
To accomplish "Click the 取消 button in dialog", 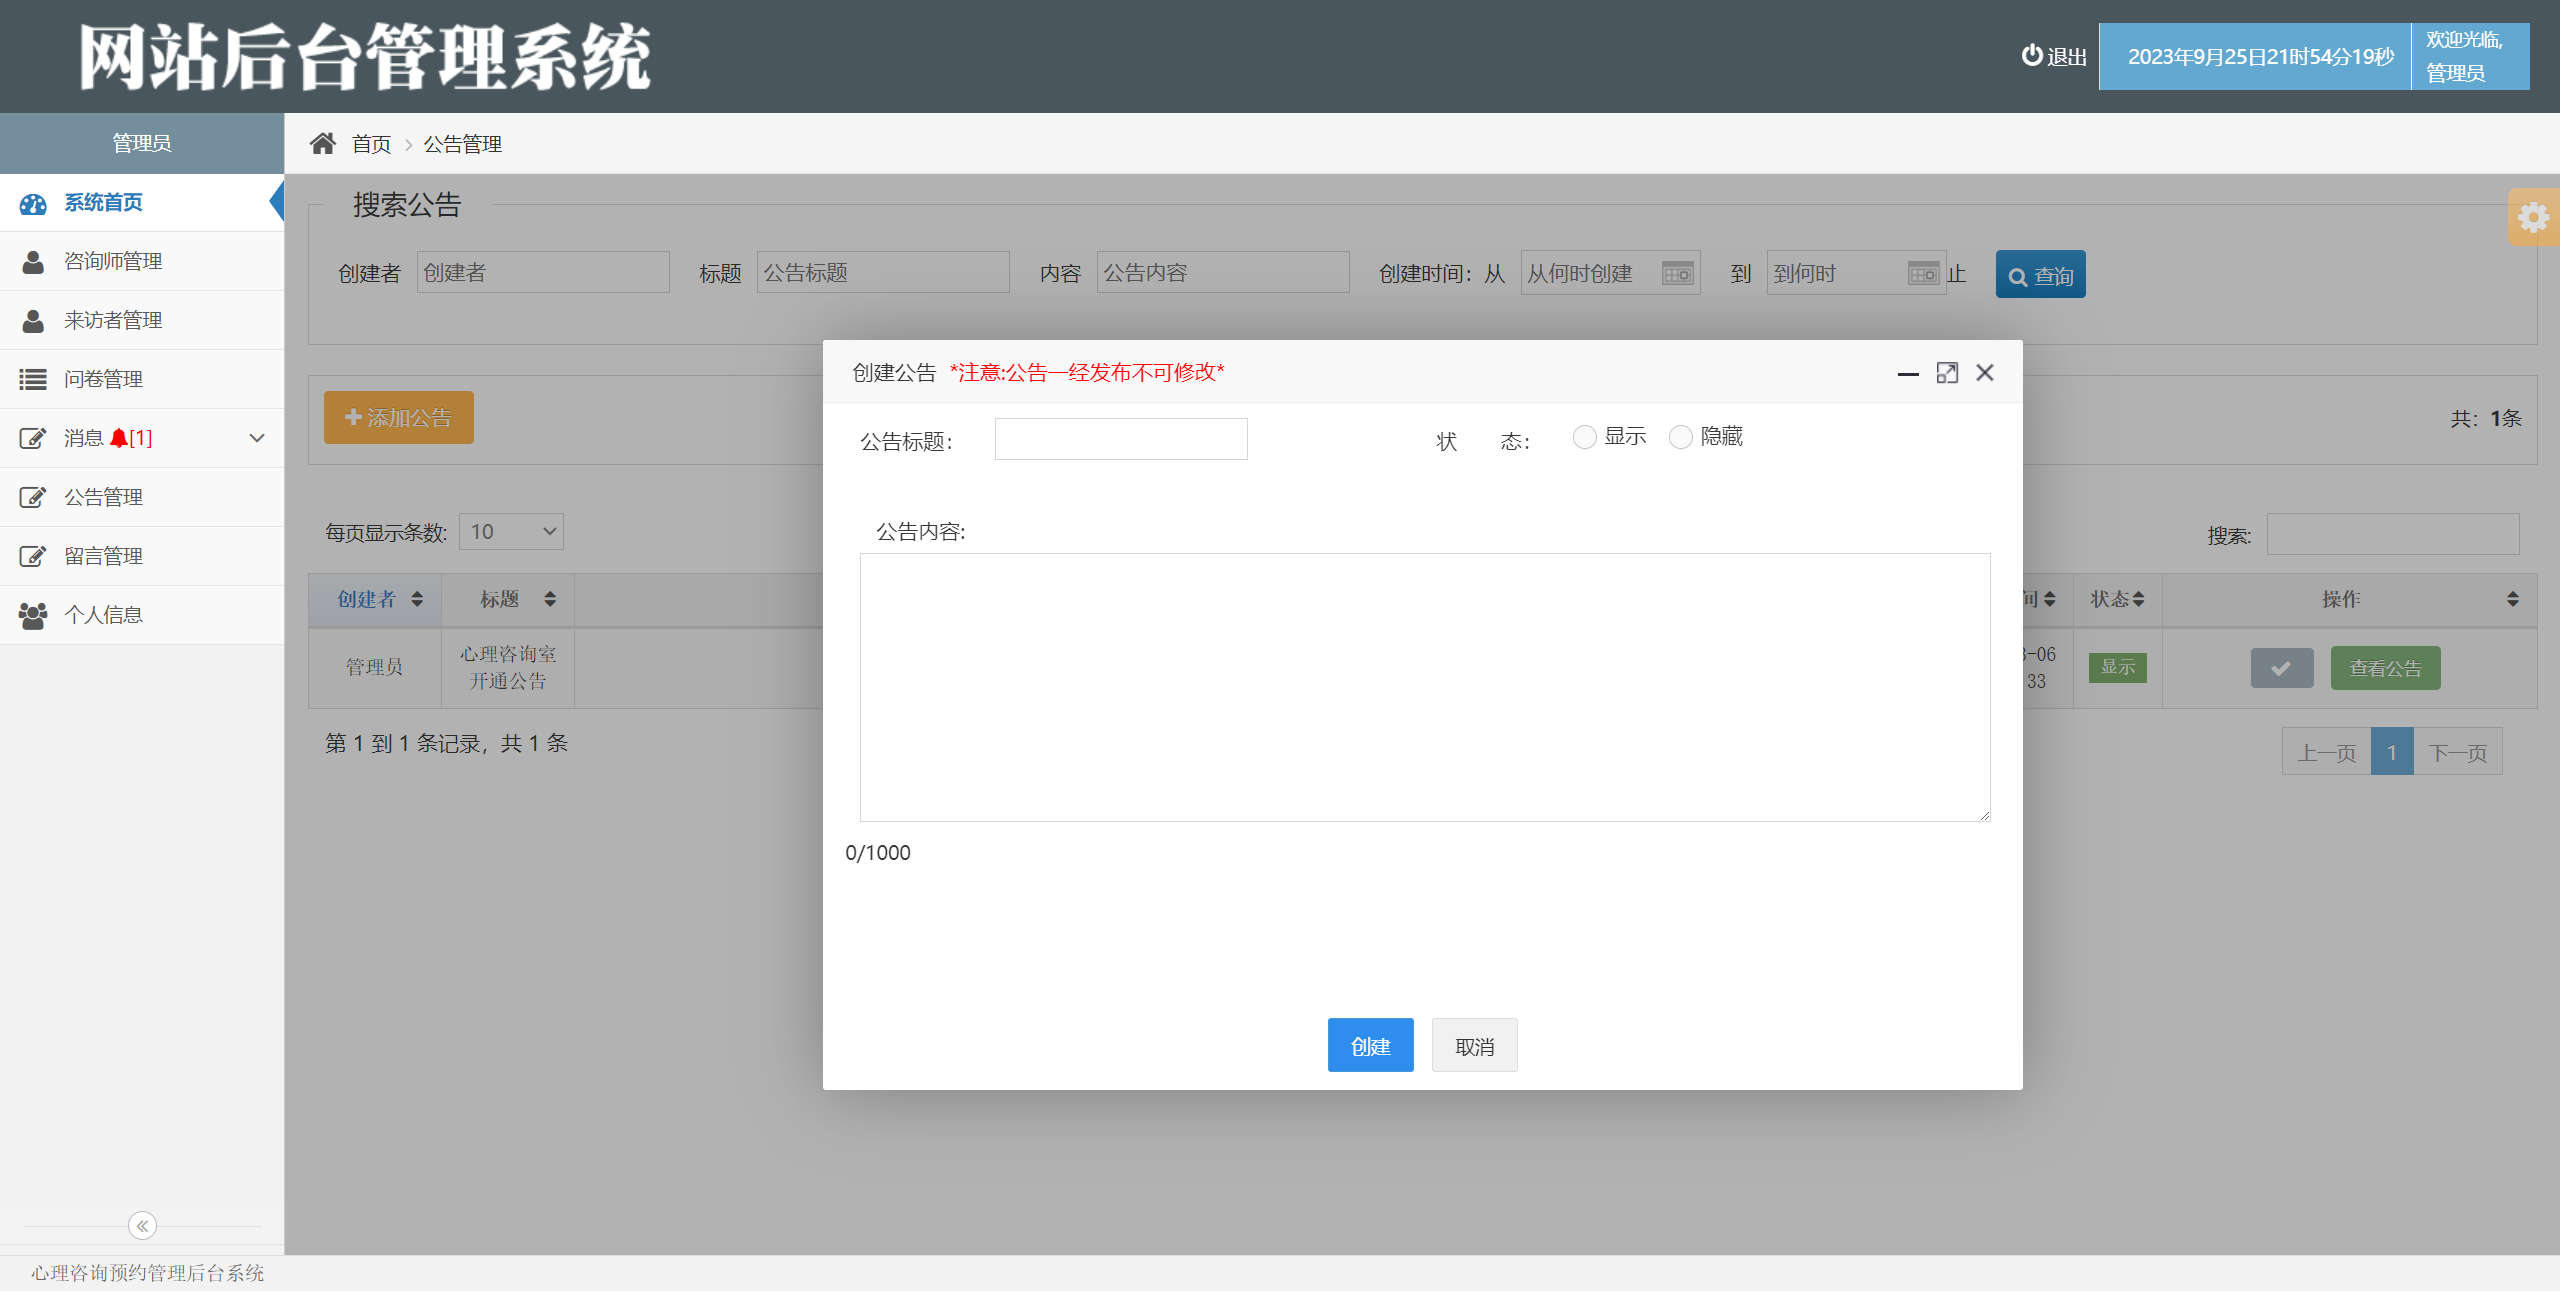I will coord(1474,1045).
